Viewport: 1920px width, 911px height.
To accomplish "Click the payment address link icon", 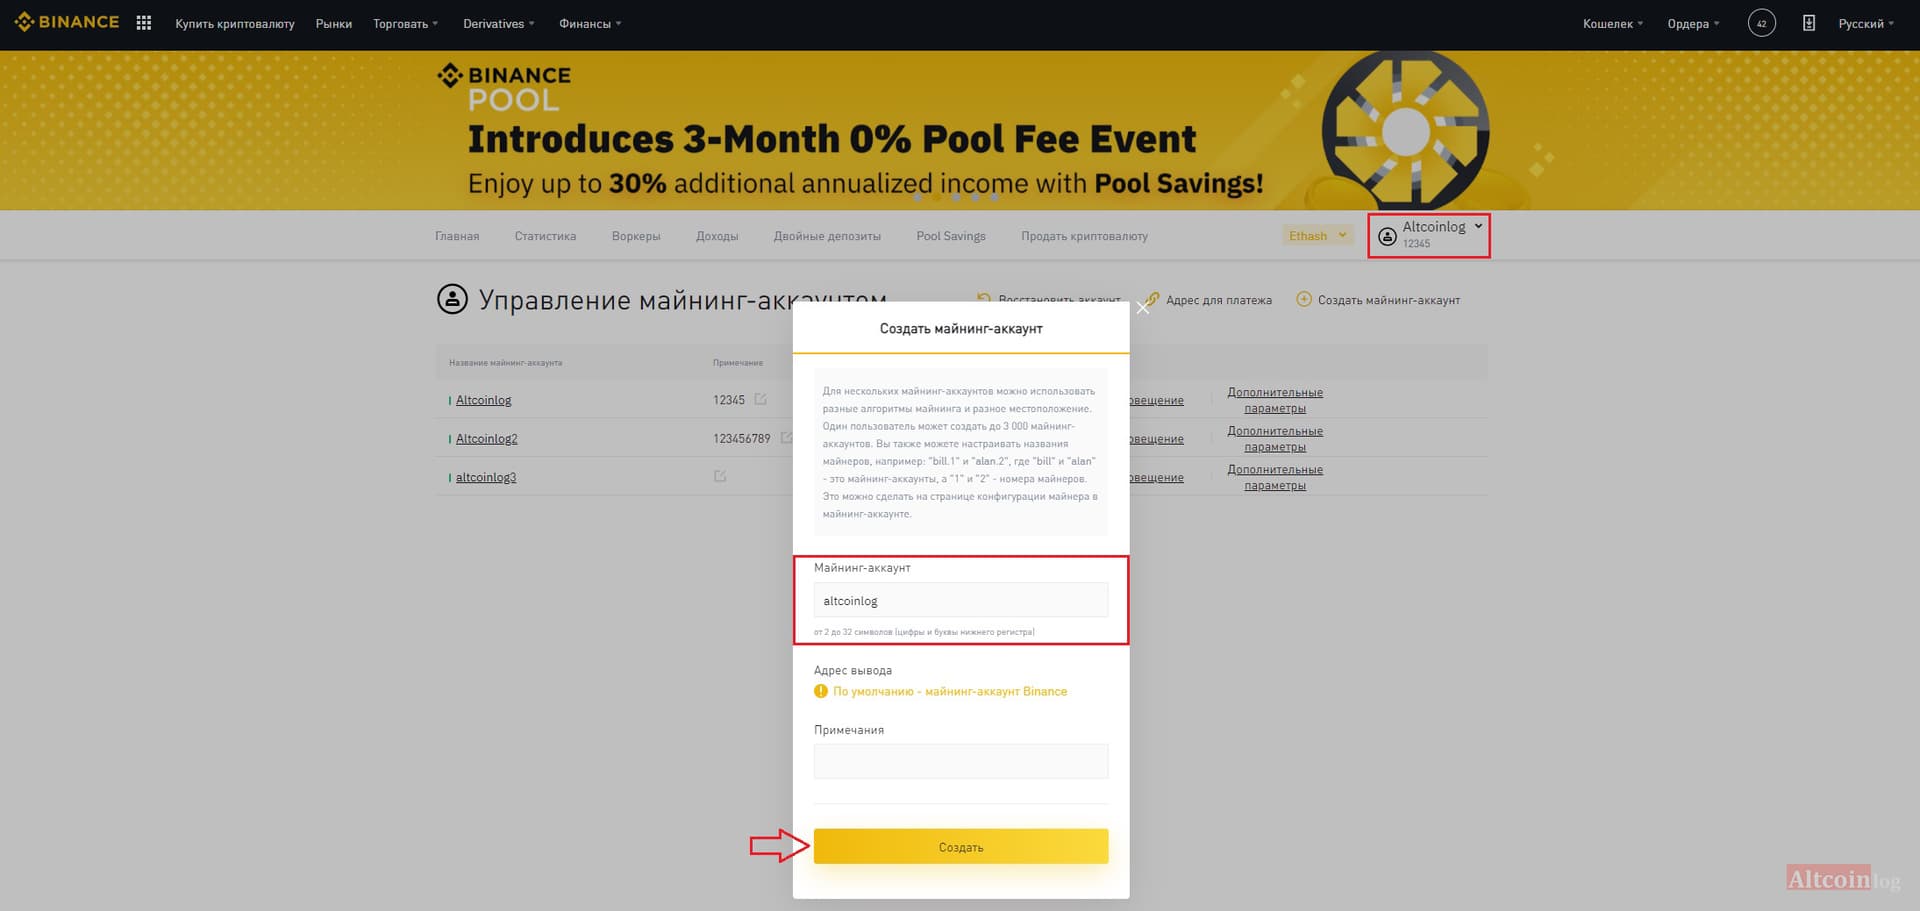I will pos(1153,299).
